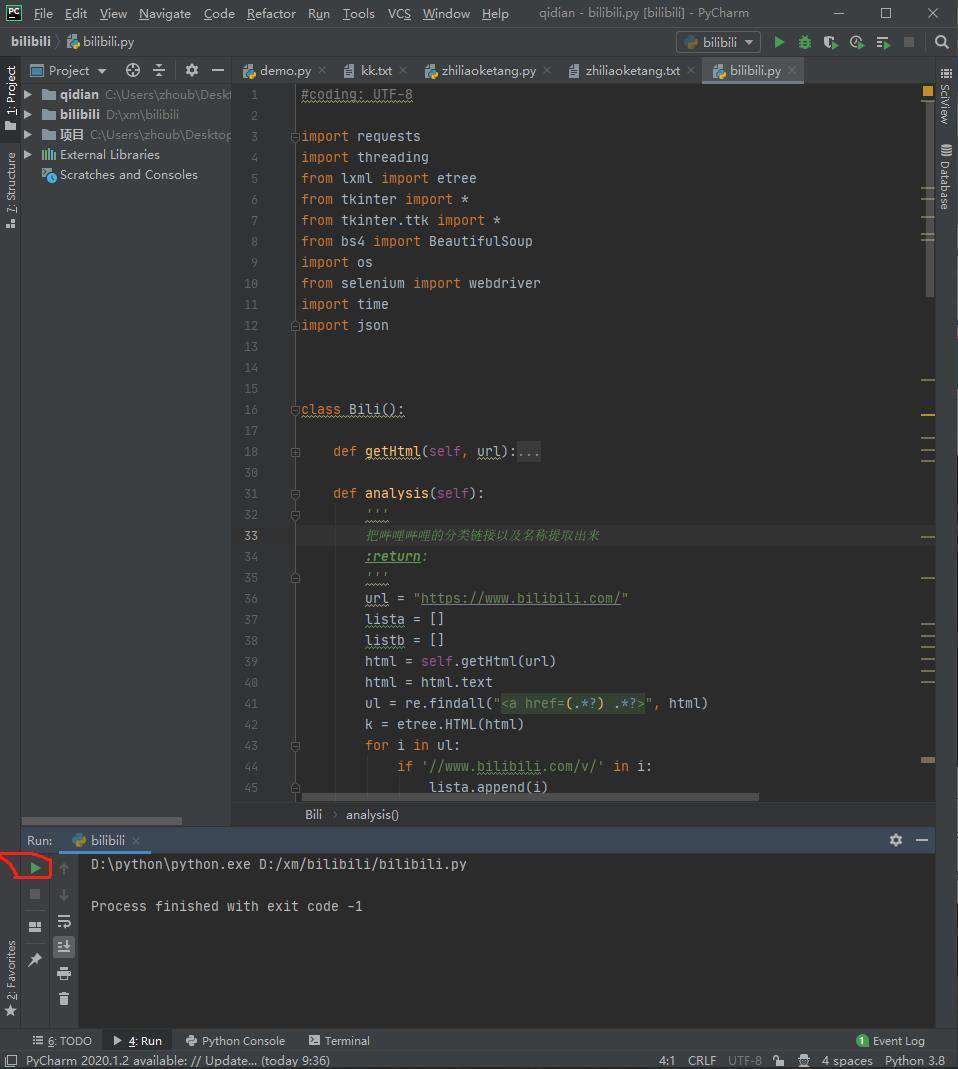Open Database side panel
Screen dimensions: 958x1069
coord(946,177)
